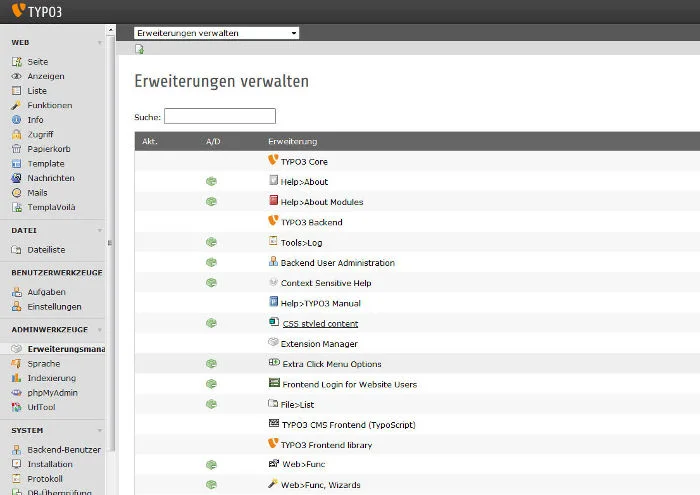Click the Extension Manager row name

tap(319, 344)
